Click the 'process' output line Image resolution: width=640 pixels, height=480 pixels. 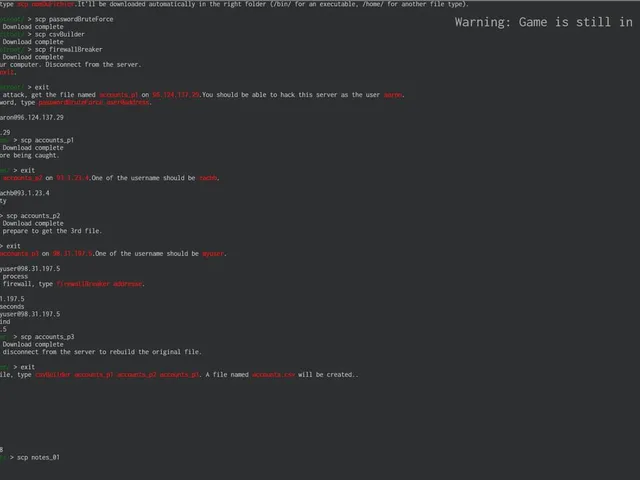[x=15, y=276]
